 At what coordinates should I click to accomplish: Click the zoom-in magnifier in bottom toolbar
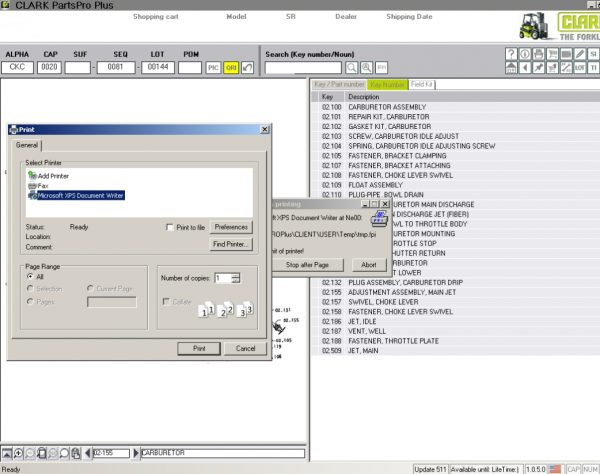click(x=18, y=453)
